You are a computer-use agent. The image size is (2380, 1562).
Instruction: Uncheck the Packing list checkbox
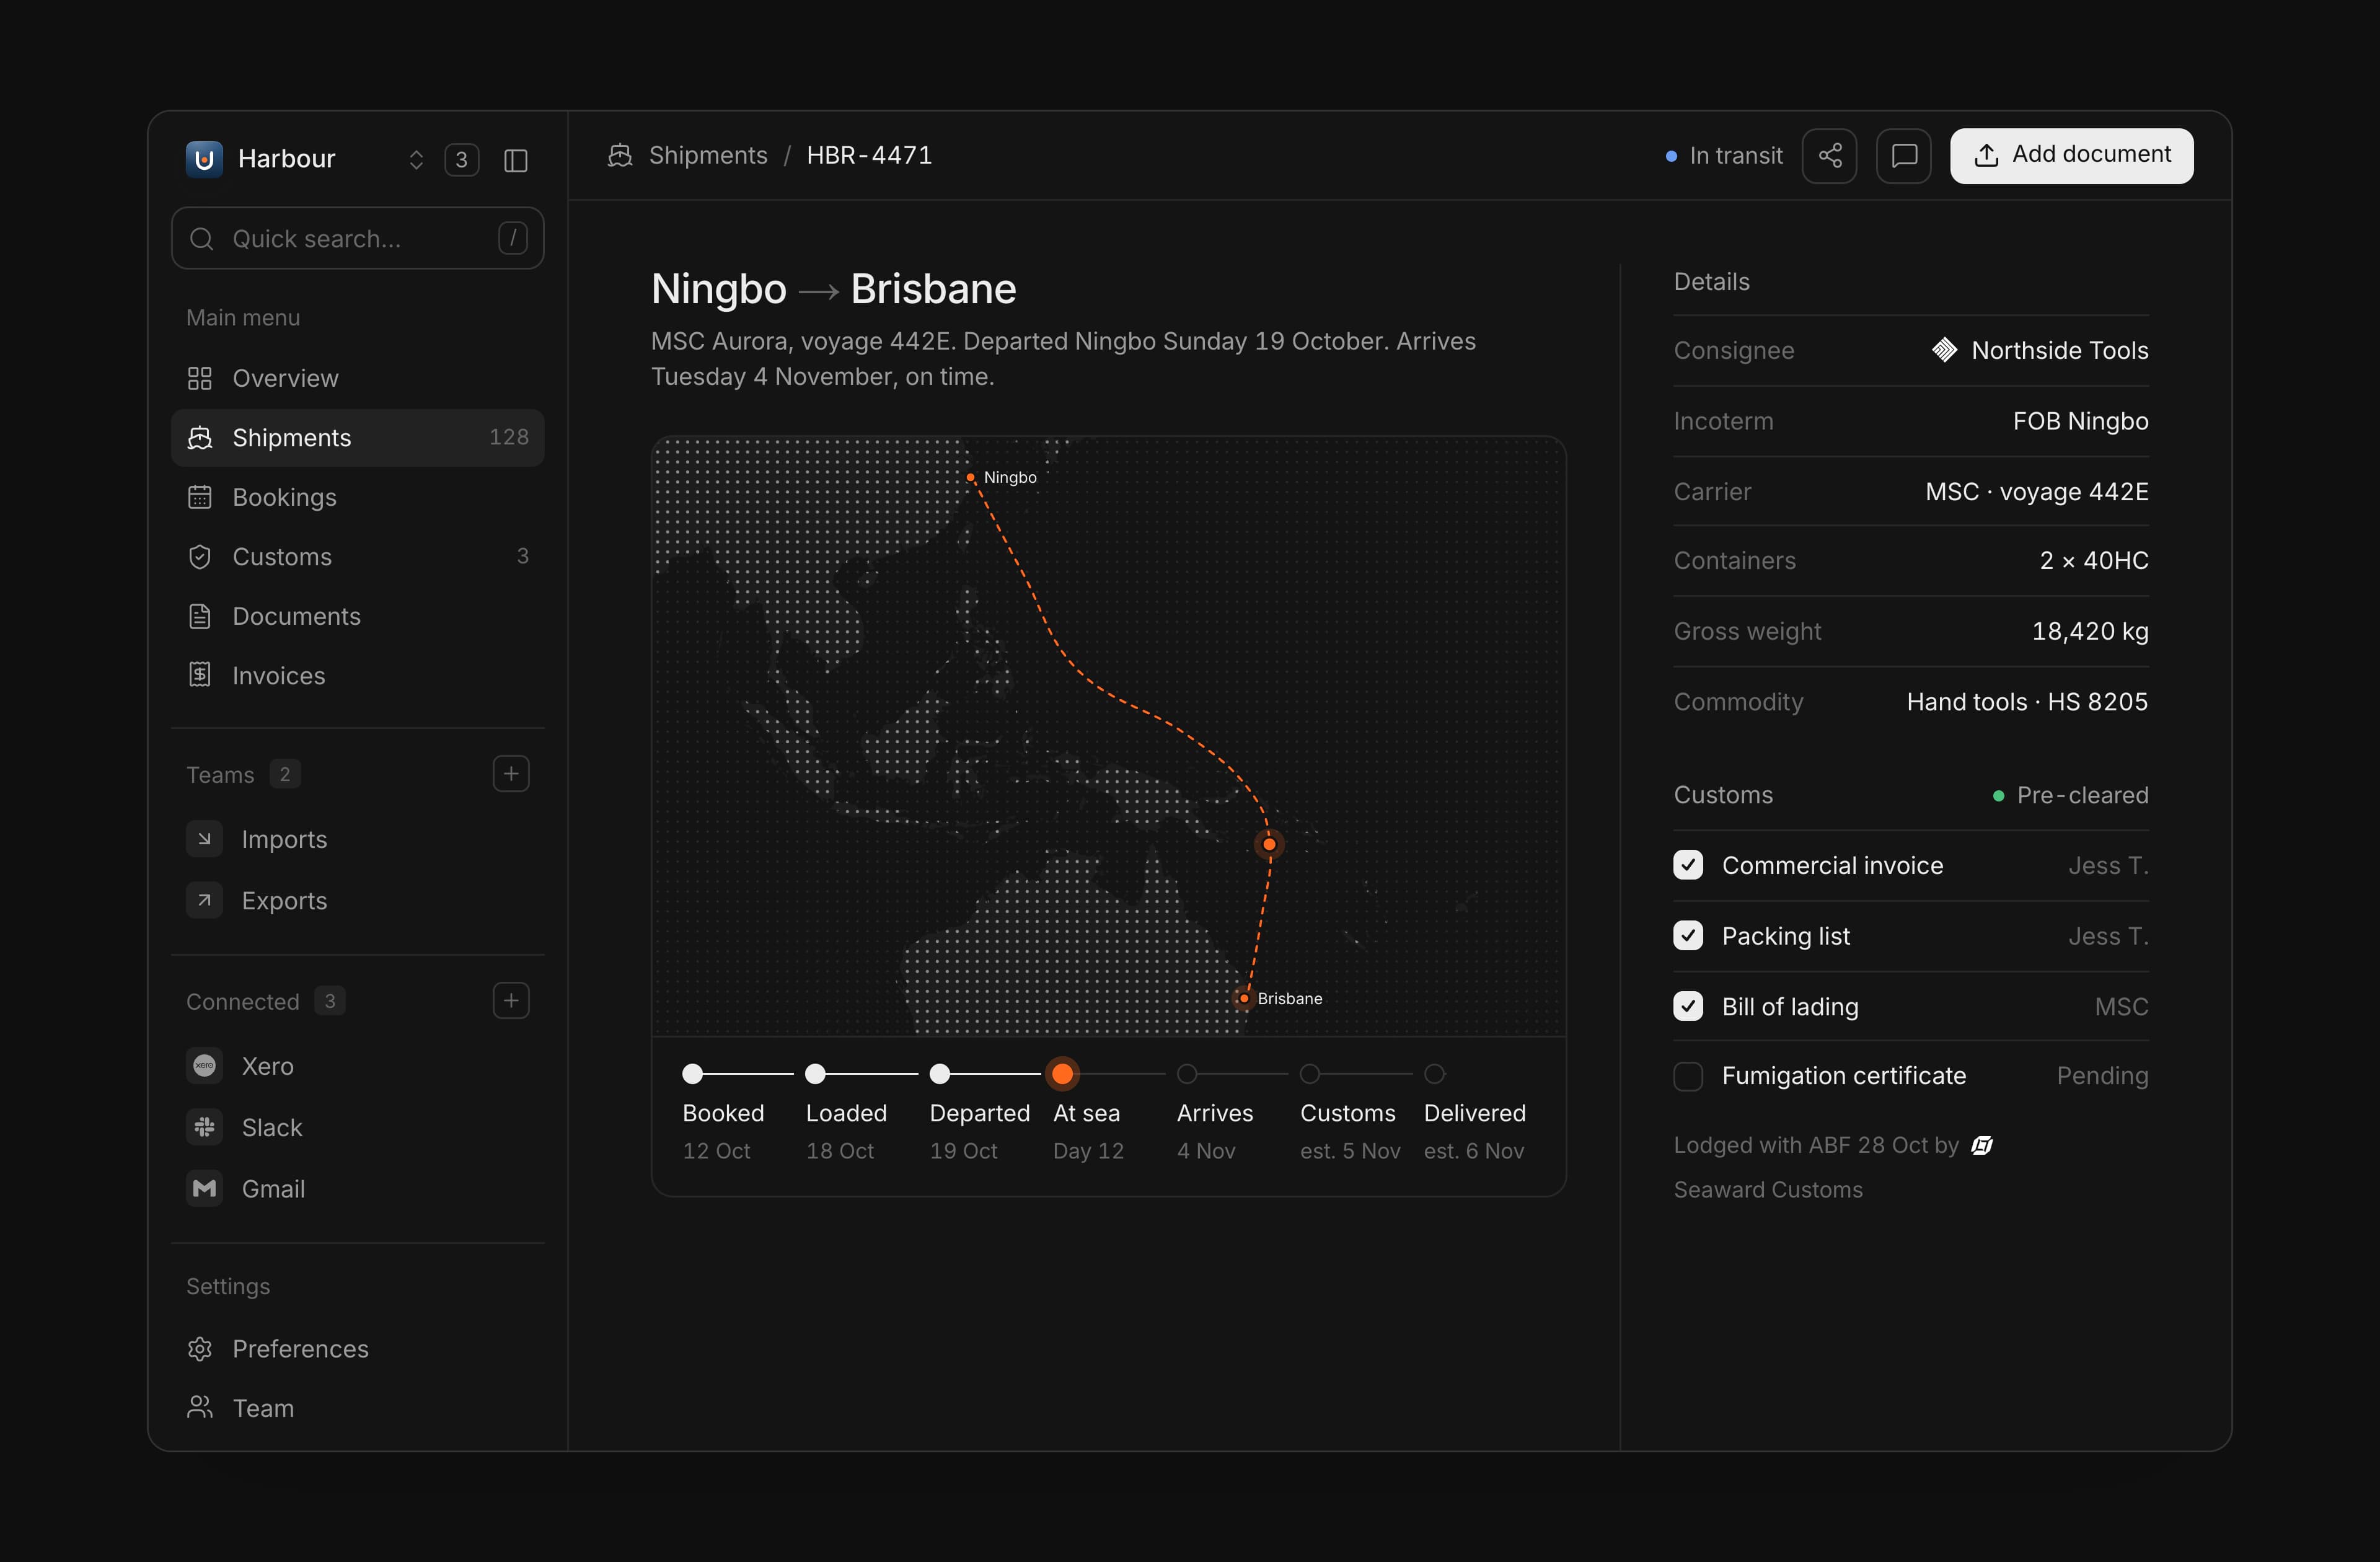pyautogui.click(x=1688, y=936)
